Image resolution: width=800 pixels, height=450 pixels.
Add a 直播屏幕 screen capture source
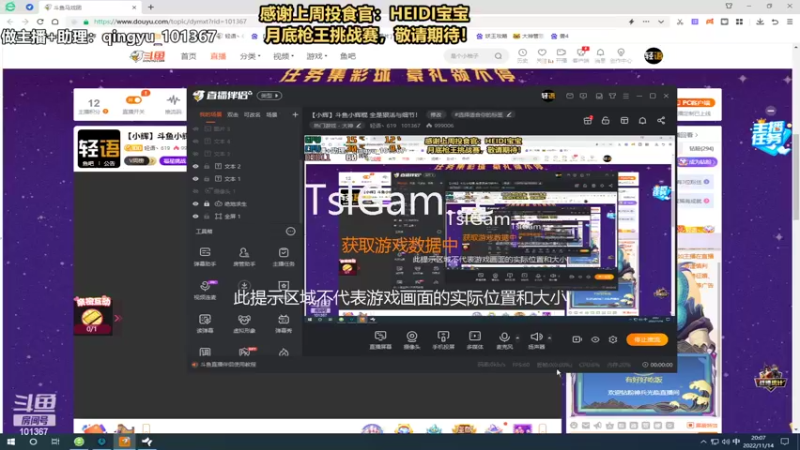[x=381, y=340]
